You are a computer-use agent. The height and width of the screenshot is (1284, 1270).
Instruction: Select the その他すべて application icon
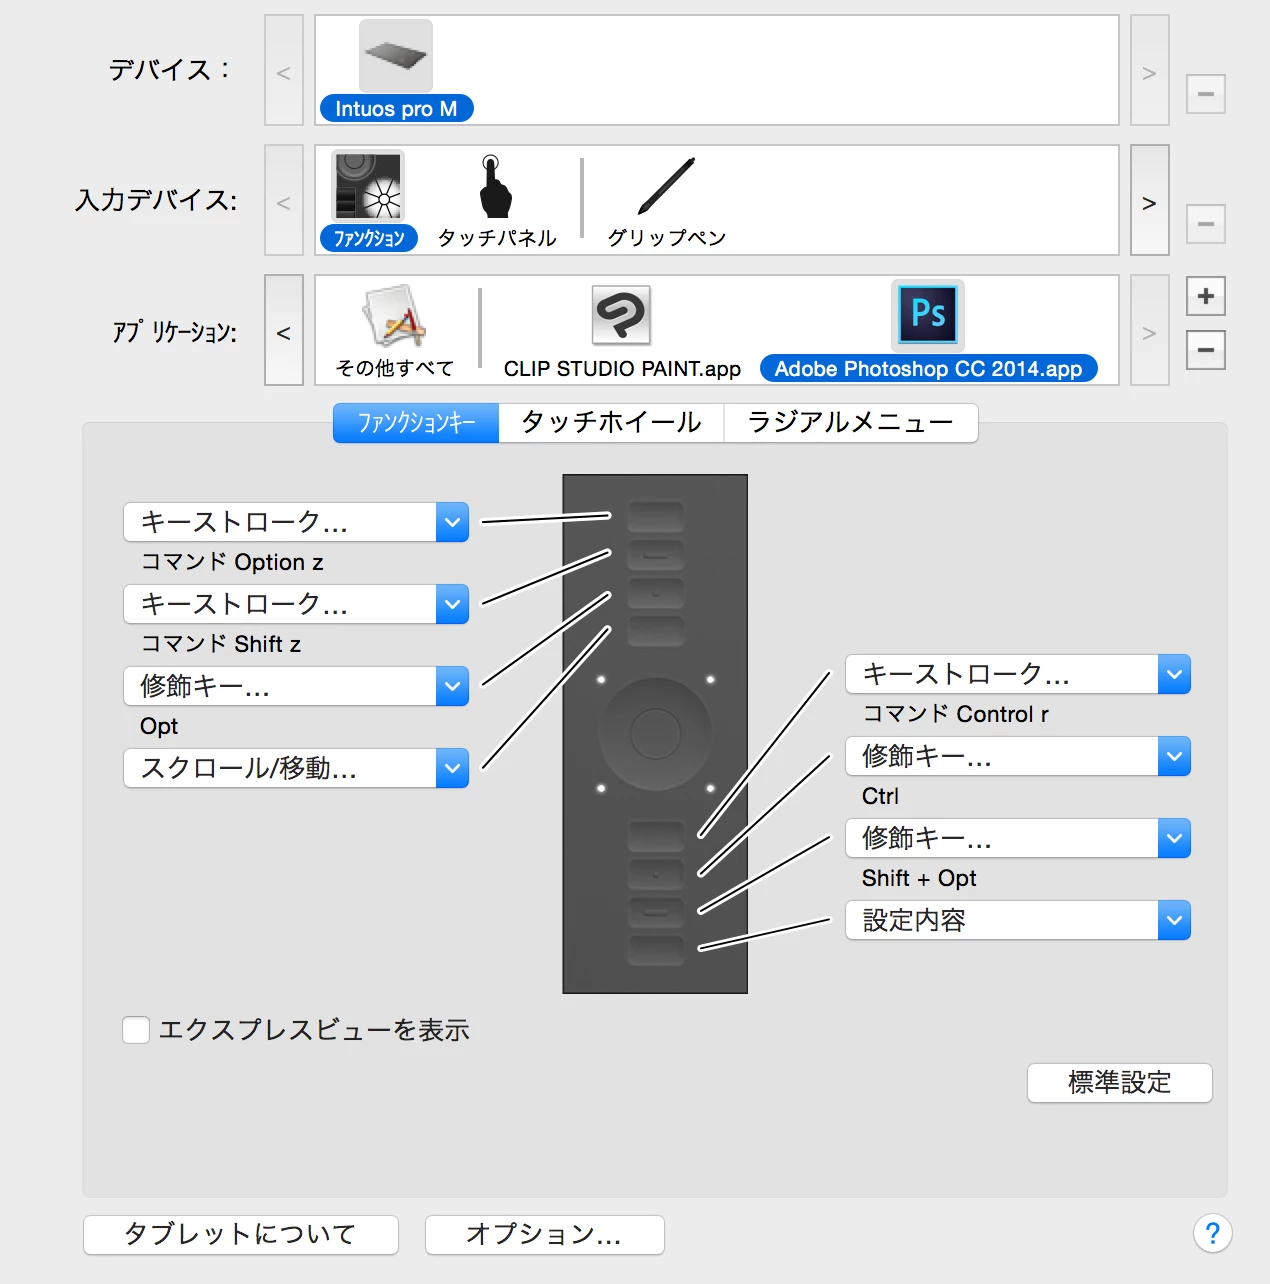point(395,316)
